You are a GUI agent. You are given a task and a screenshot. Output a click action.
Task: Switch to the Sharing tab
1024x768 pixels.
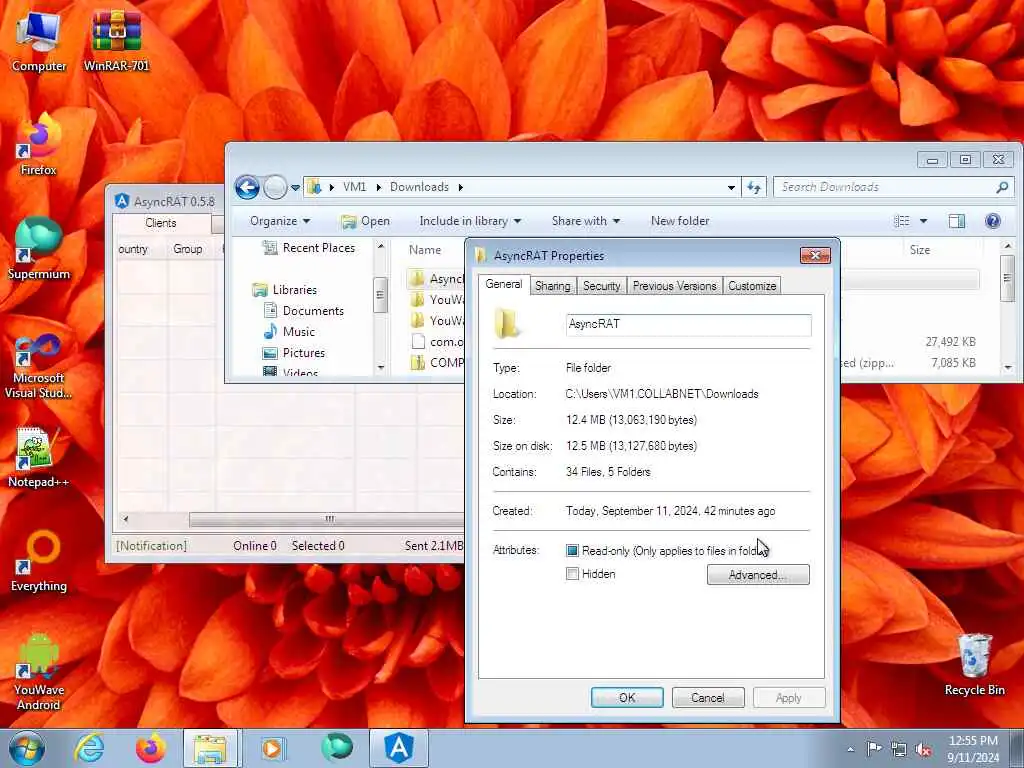point(552,286)
